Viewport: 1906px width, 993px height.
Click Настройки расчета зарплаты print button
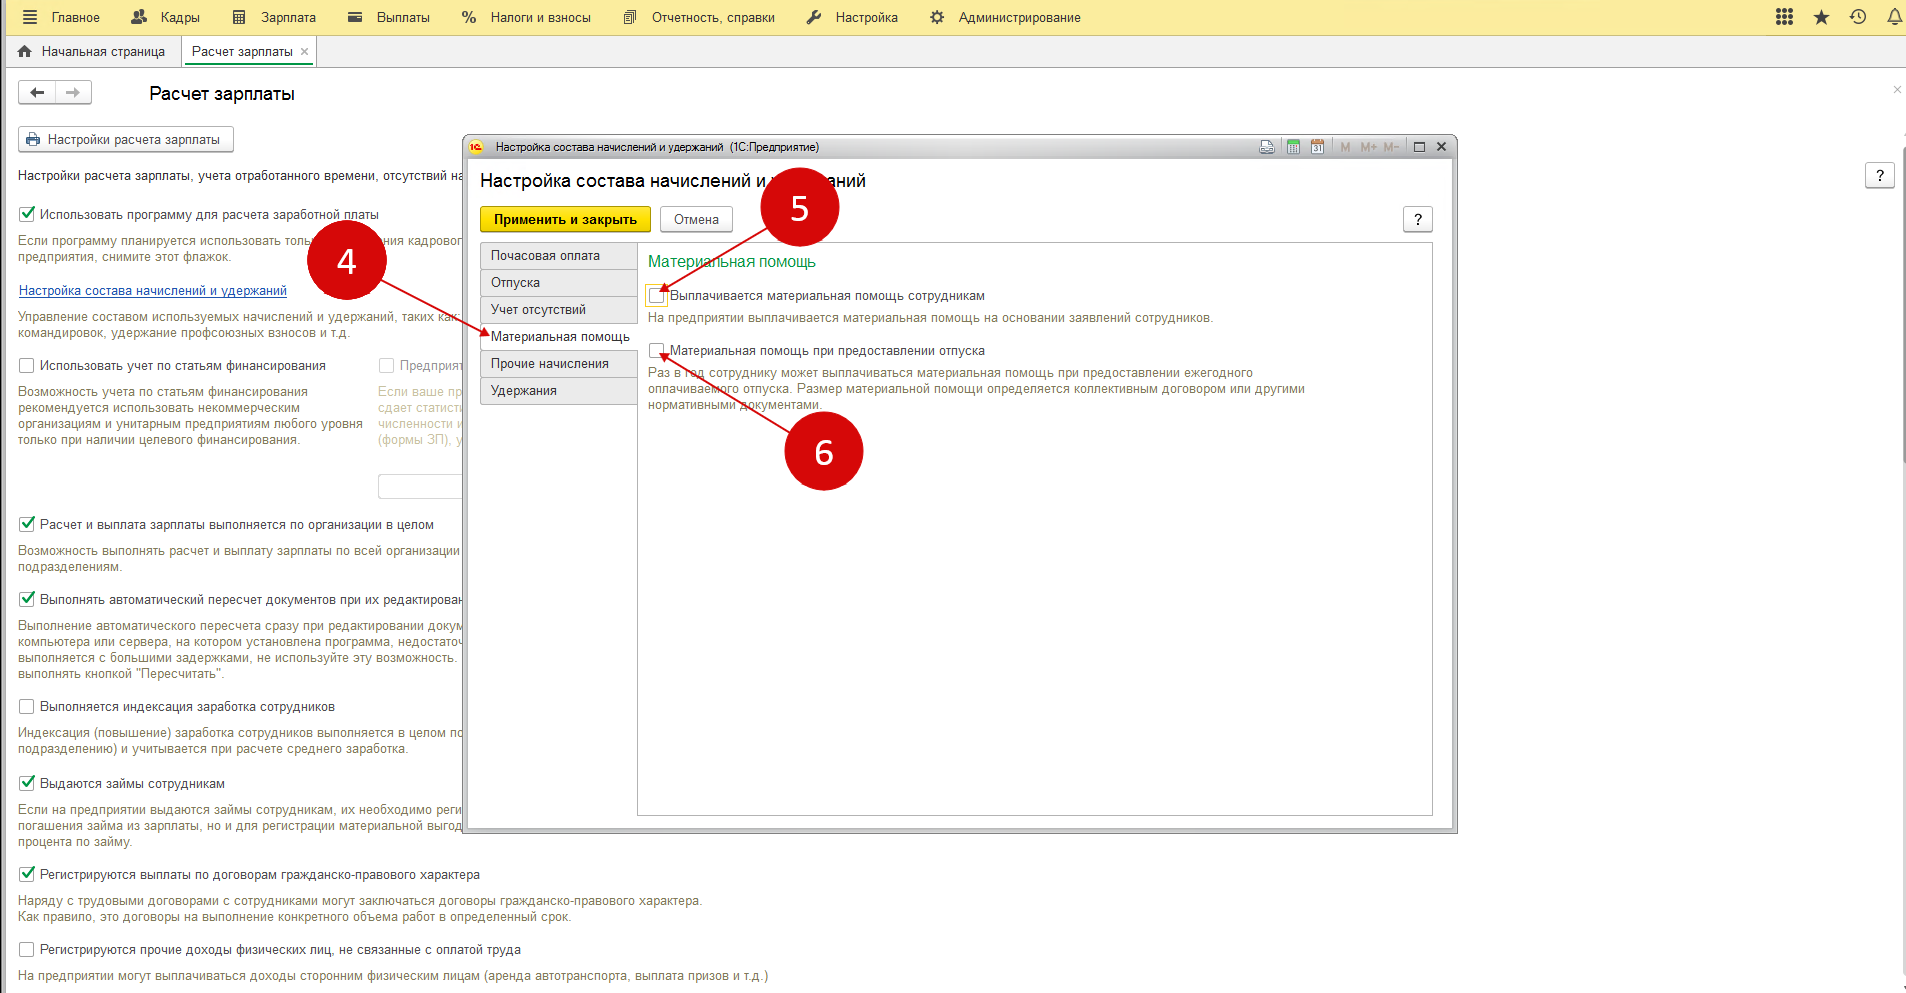pos(126,139)
